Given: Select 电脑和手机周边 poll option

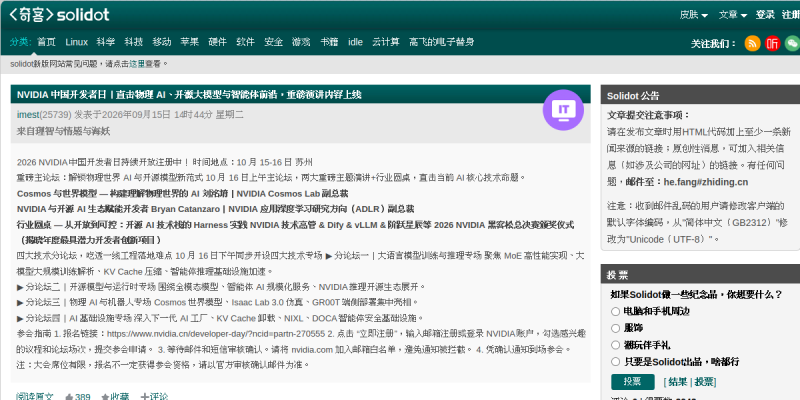Looking at the screenshot, I should (x=616, y=311).
